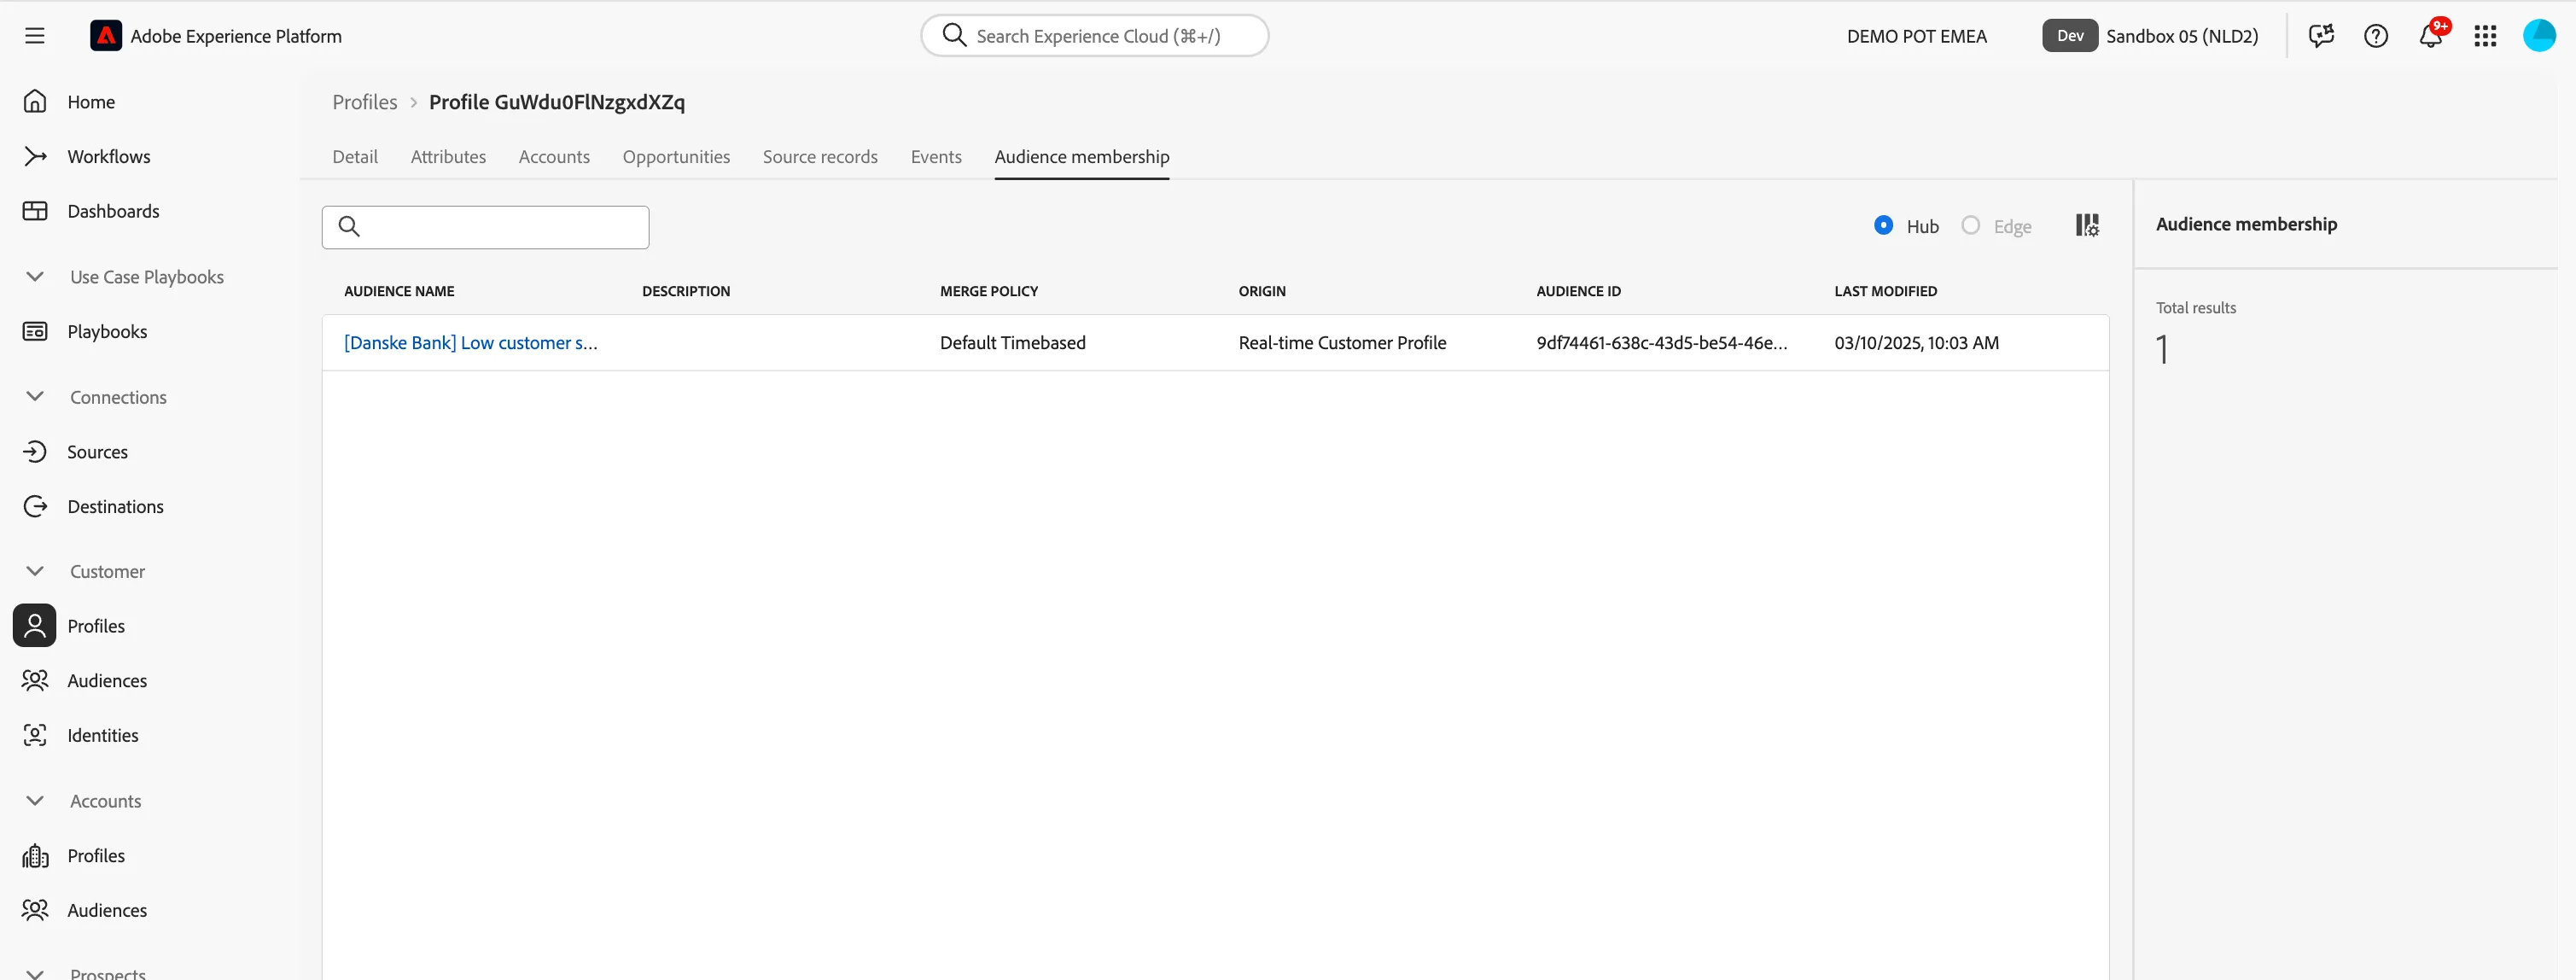Select Customer Profiles in the sidebar
Screen dimensions: 2576x980
point(96,626)
